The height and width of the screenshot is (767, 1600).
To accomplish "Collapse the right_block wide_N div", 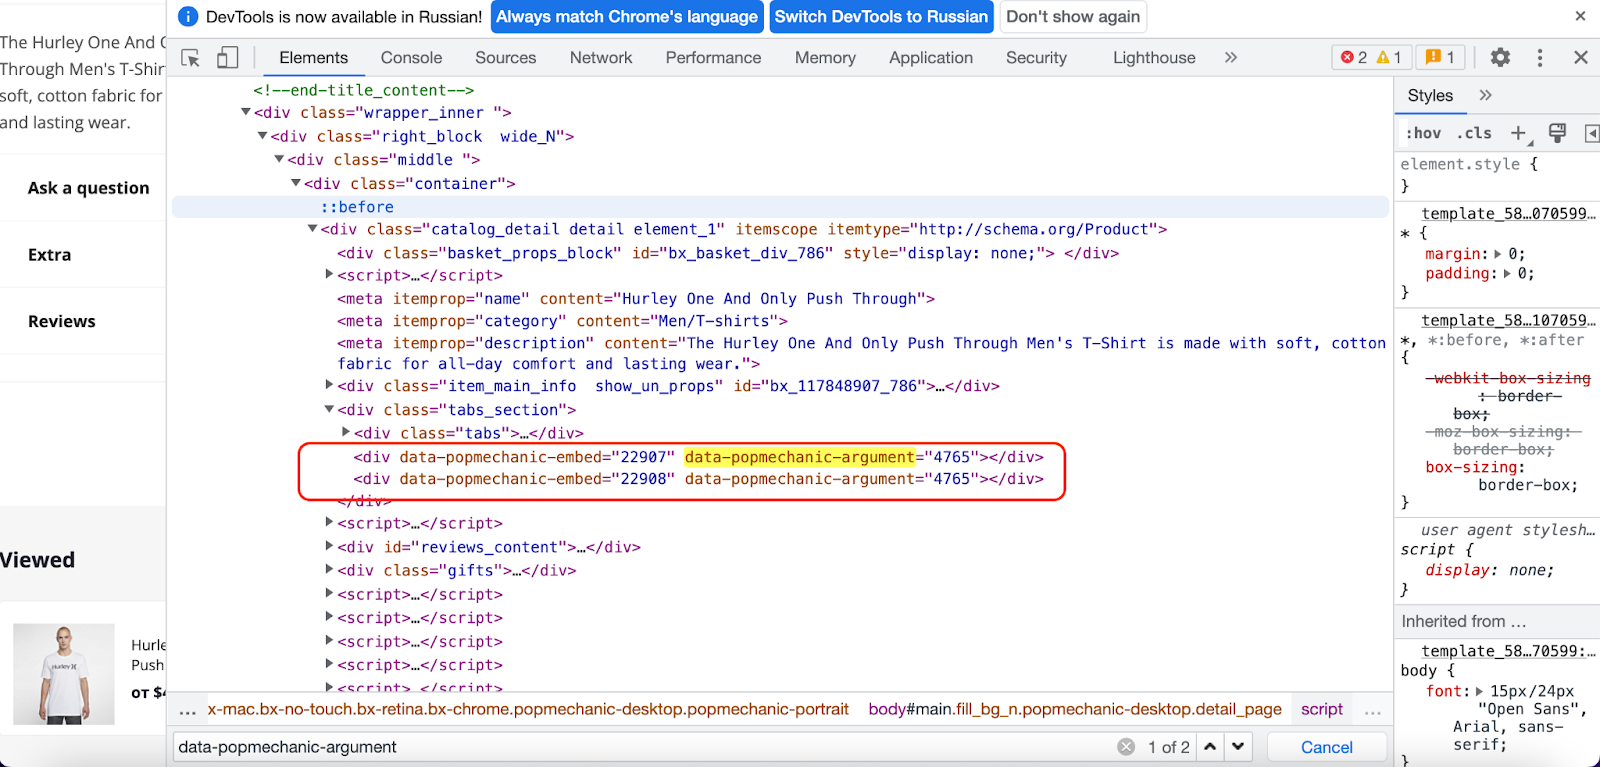I will 263,136.
